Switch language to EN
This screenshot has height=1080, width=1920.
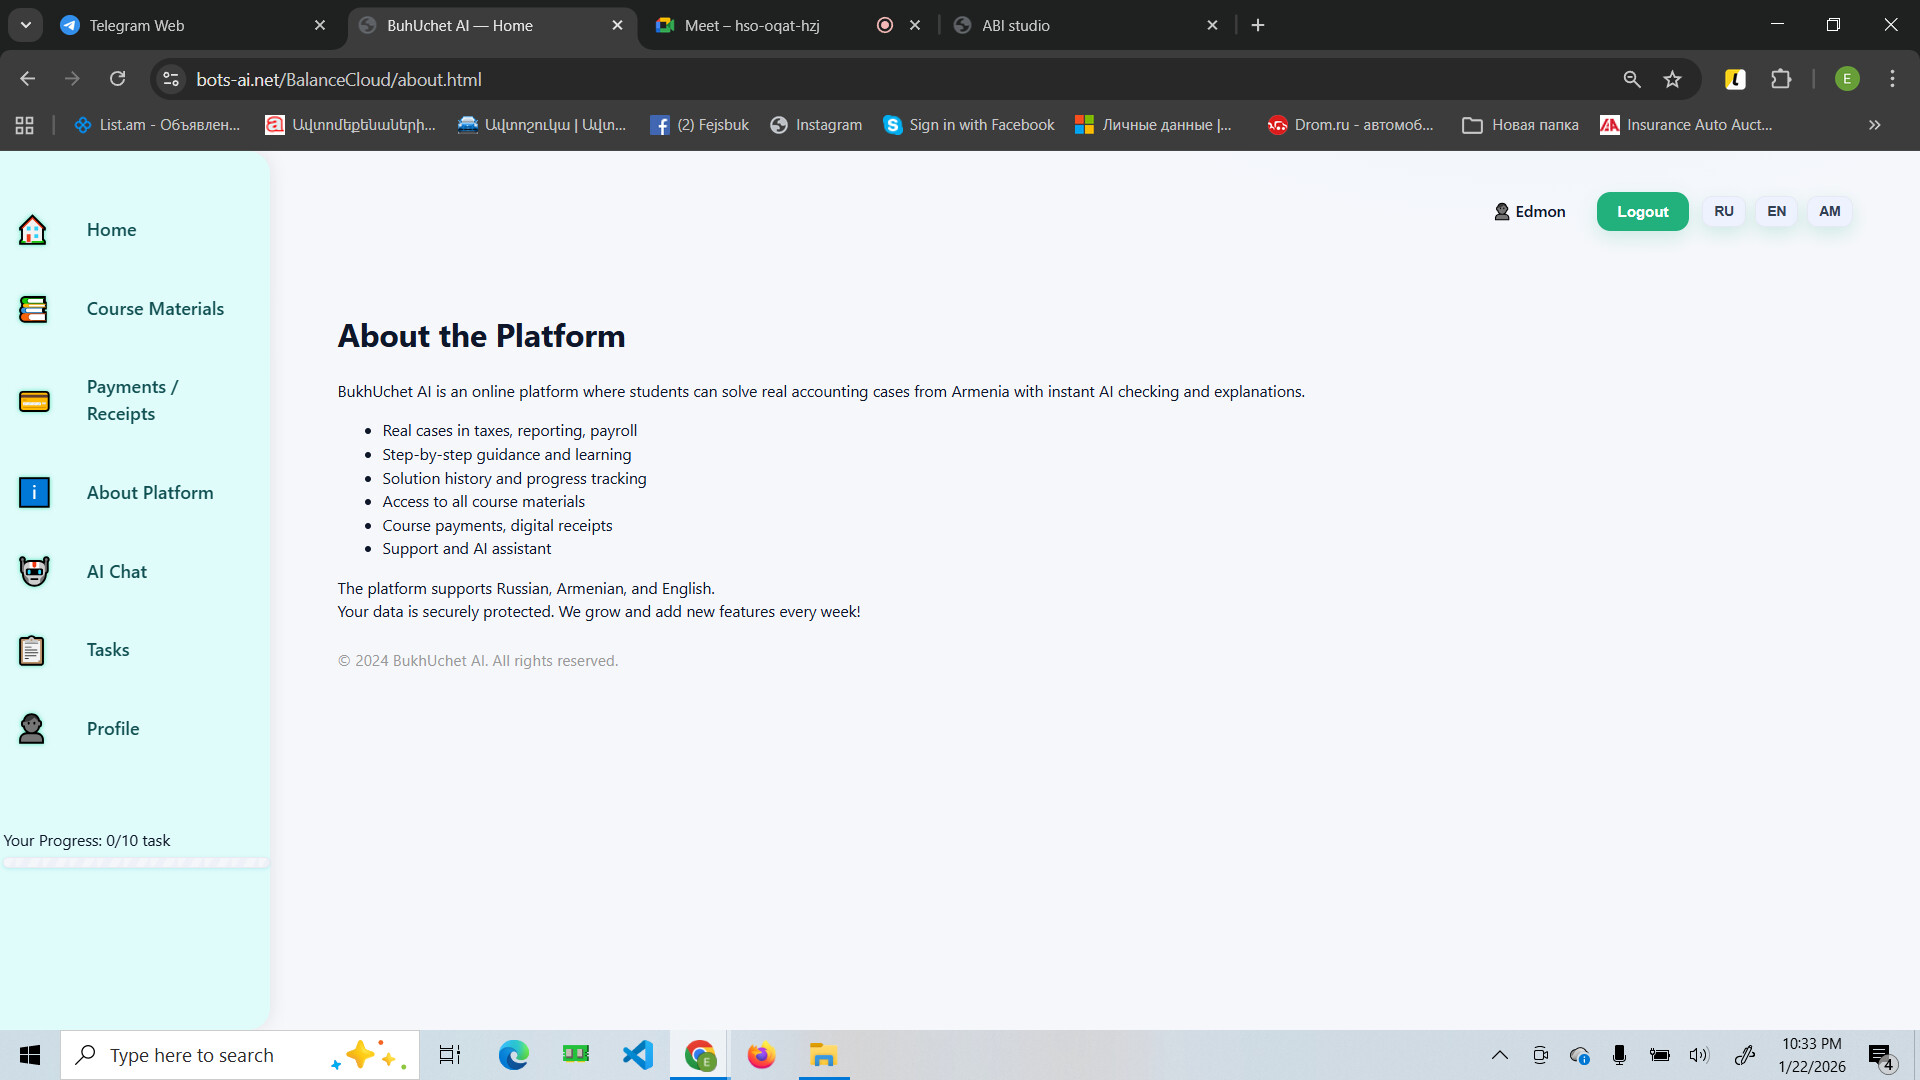coord(1776,211)
